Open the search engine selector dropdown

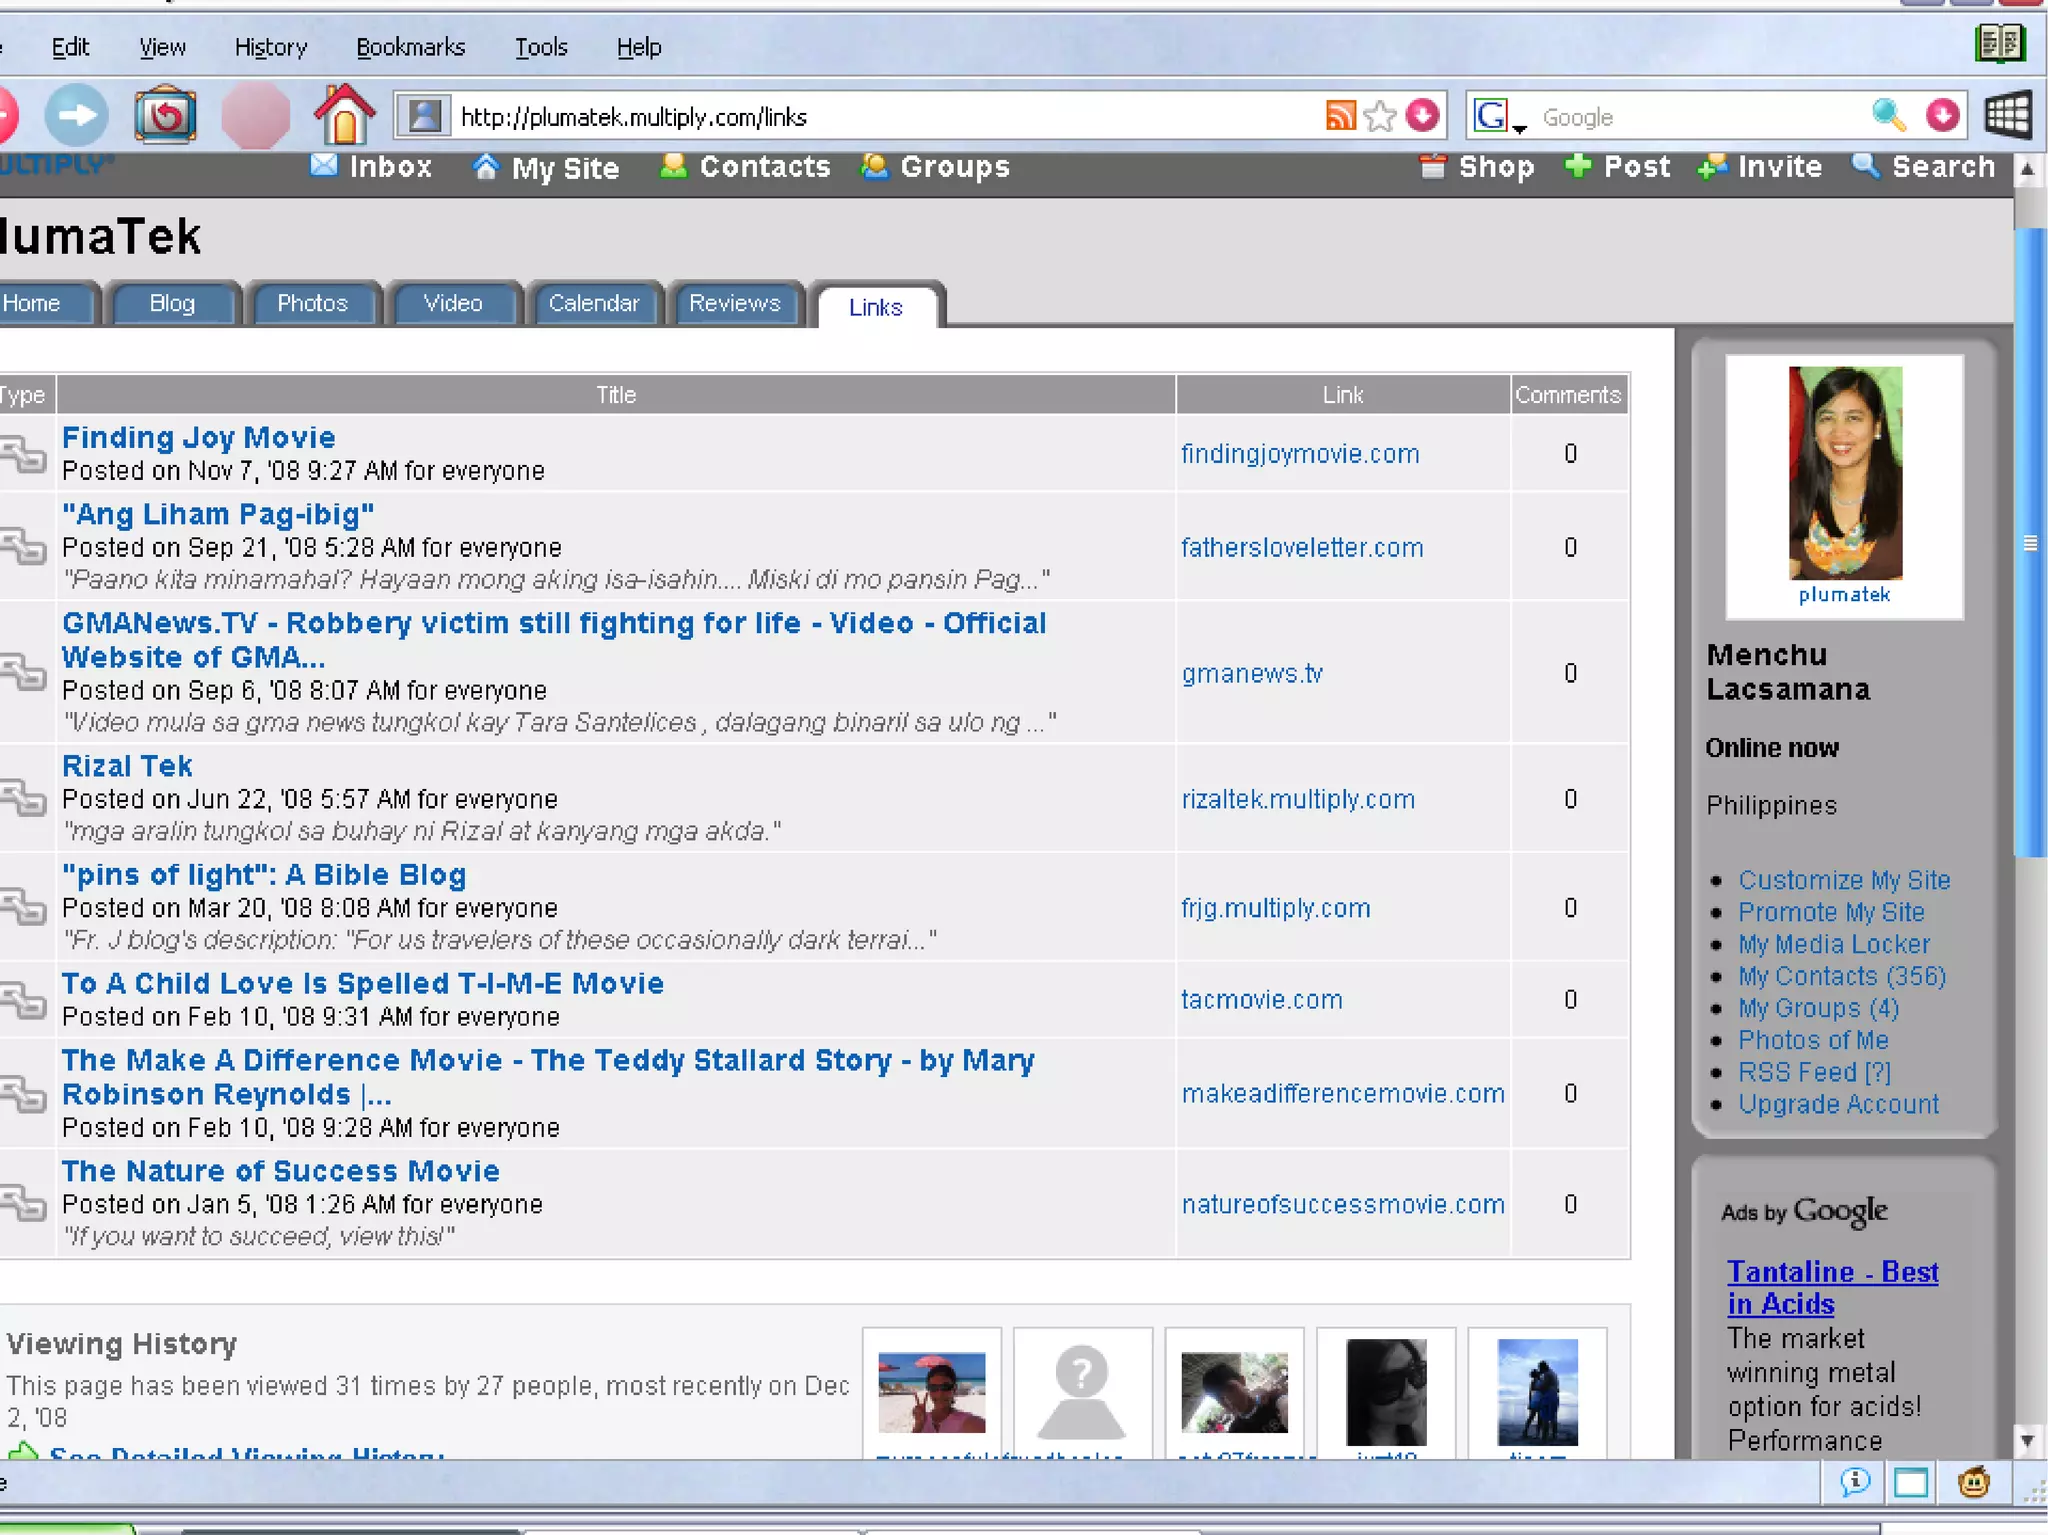point(1500,118)
